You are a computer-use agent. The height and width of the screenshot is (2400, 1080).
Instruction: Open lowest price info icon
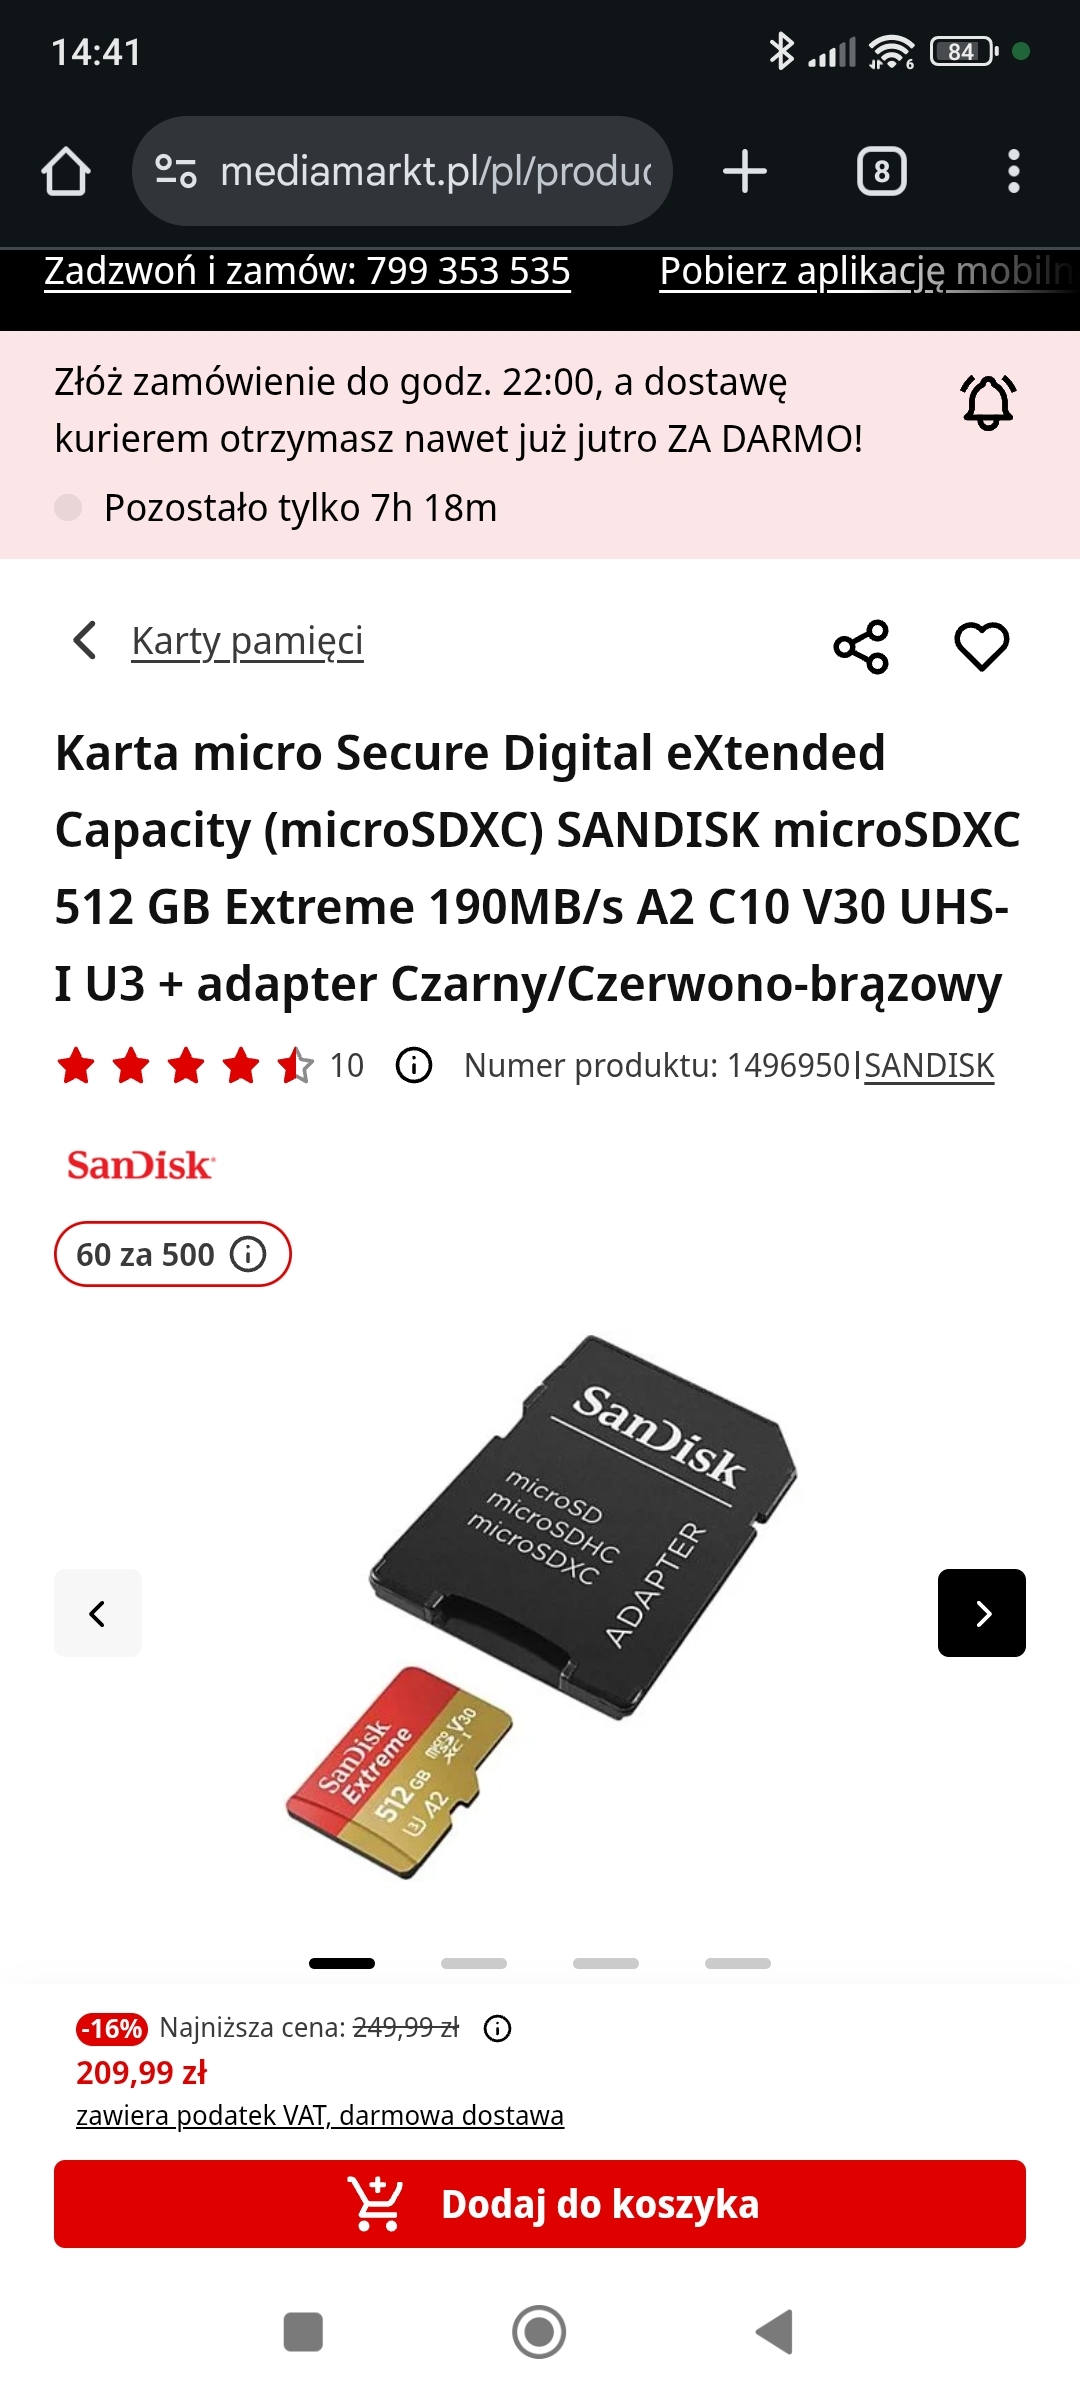pyautogui.click(x=497, y=2028)
